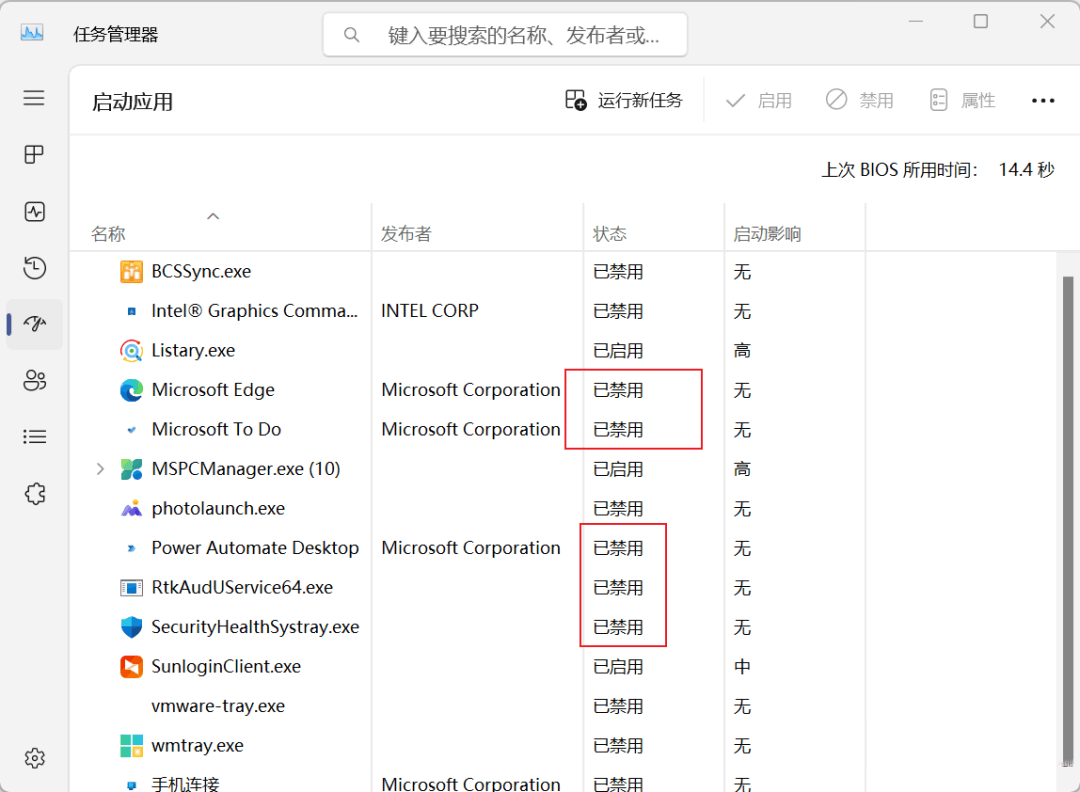The height and width of the screenshot is (792, 1080).
Task: Select the vmware-tray.exe row
Action: point(468,706)
